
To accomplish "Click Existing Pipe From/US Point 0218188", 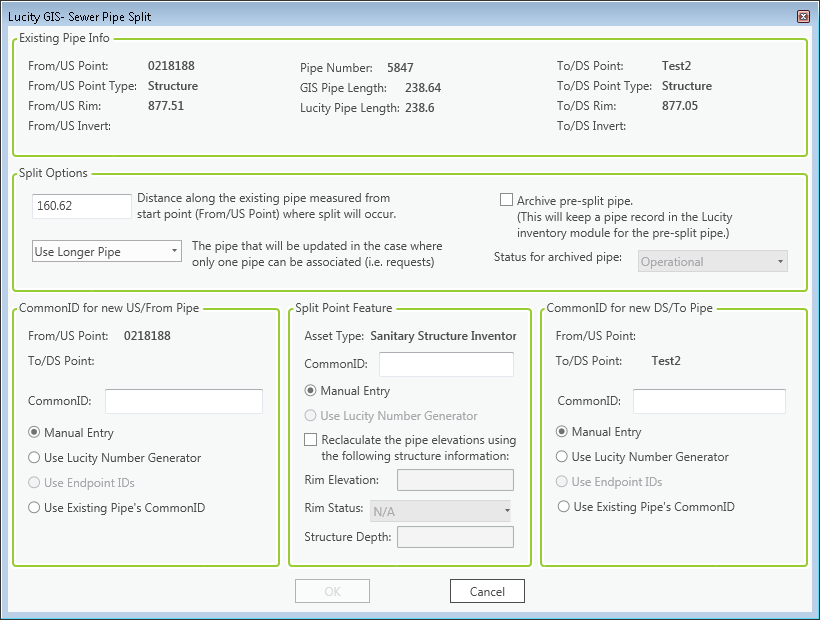I will pos(171,66).
